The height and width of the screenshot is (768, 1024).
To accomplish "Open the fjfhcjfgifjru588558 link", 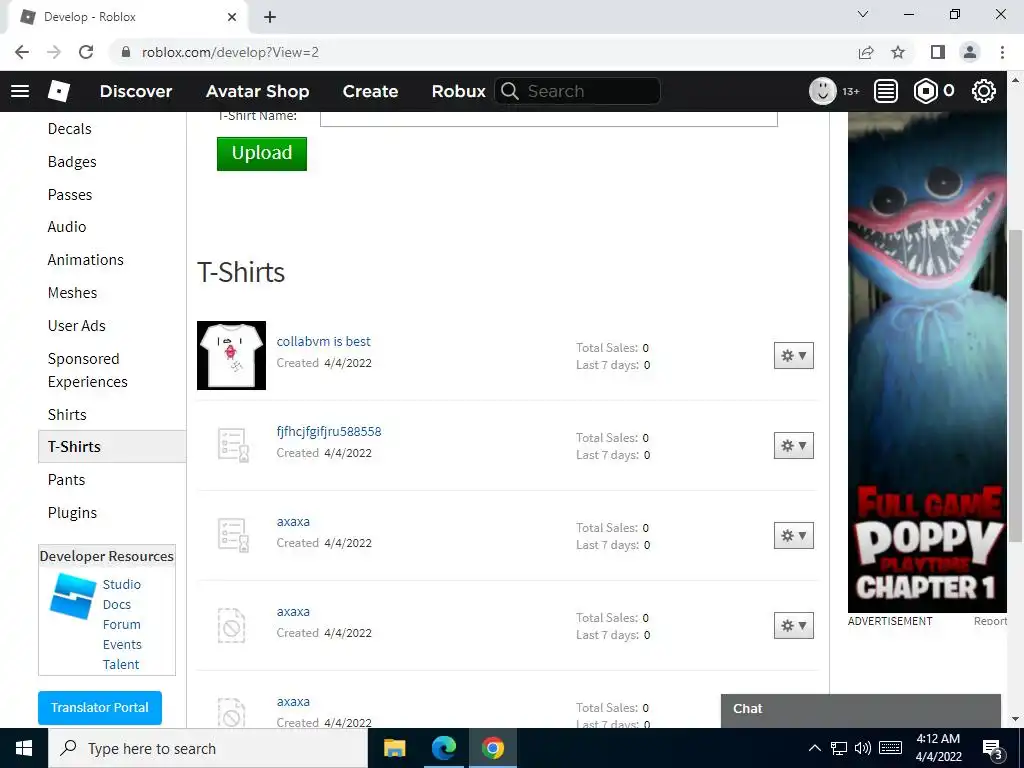I will pos(328,431).
